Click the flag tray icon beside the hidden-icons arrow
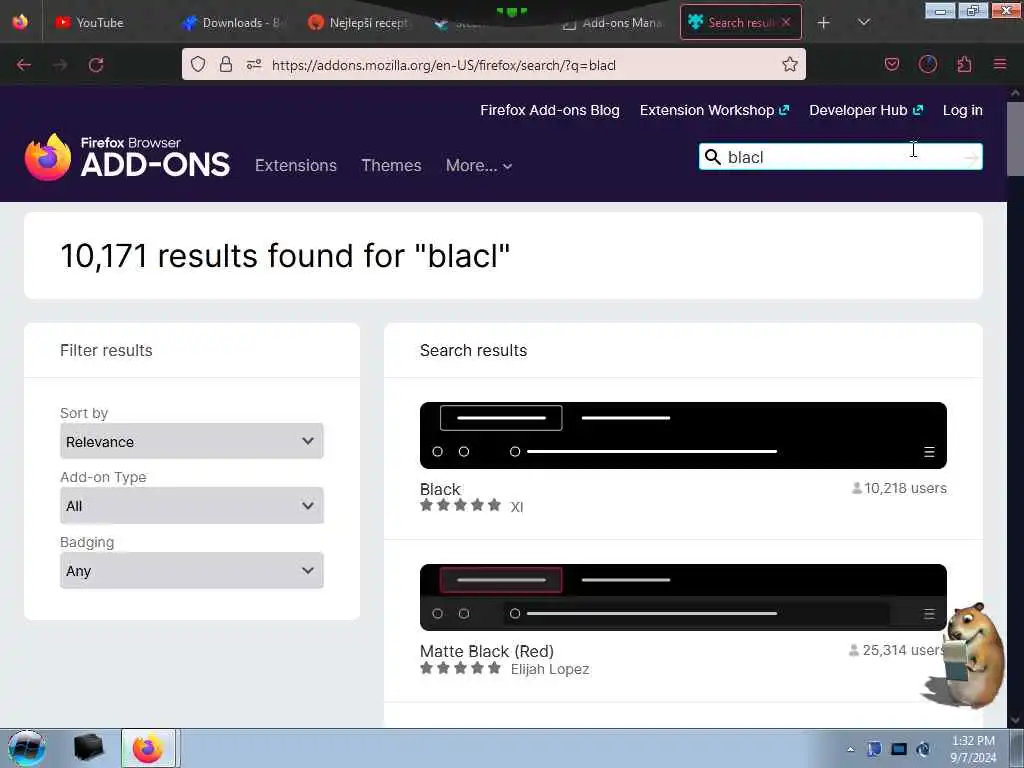The image size is (1024, 768). [874, 749]
